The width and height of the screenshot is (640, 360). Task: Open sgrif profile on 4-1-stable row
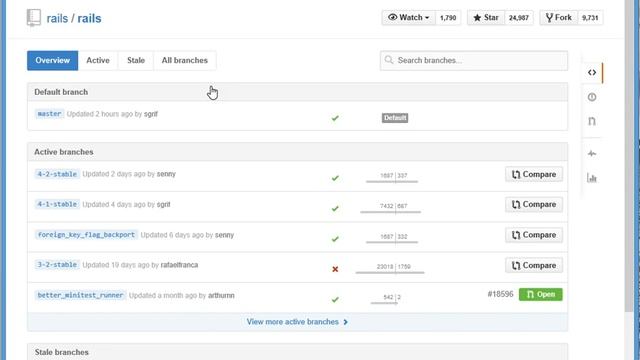pyautogui.click(x=163, y=204)
